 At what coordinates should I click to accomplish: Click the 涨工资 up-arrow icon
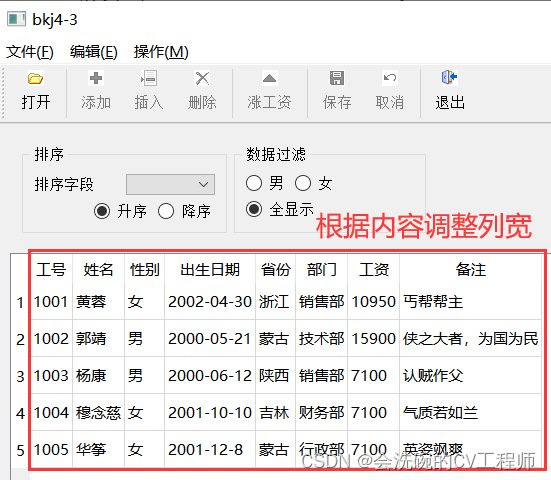coord(269,78)
